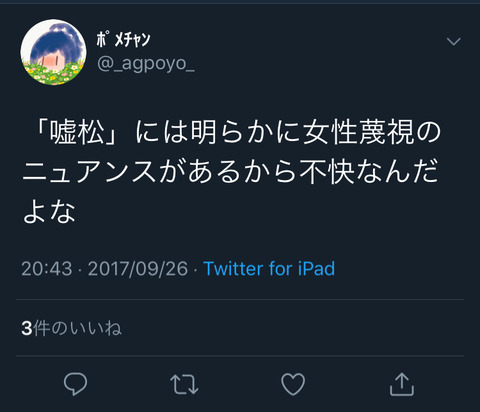Tap the flowers in the avatar image
480x412 pixels.
tap(53, 74)
